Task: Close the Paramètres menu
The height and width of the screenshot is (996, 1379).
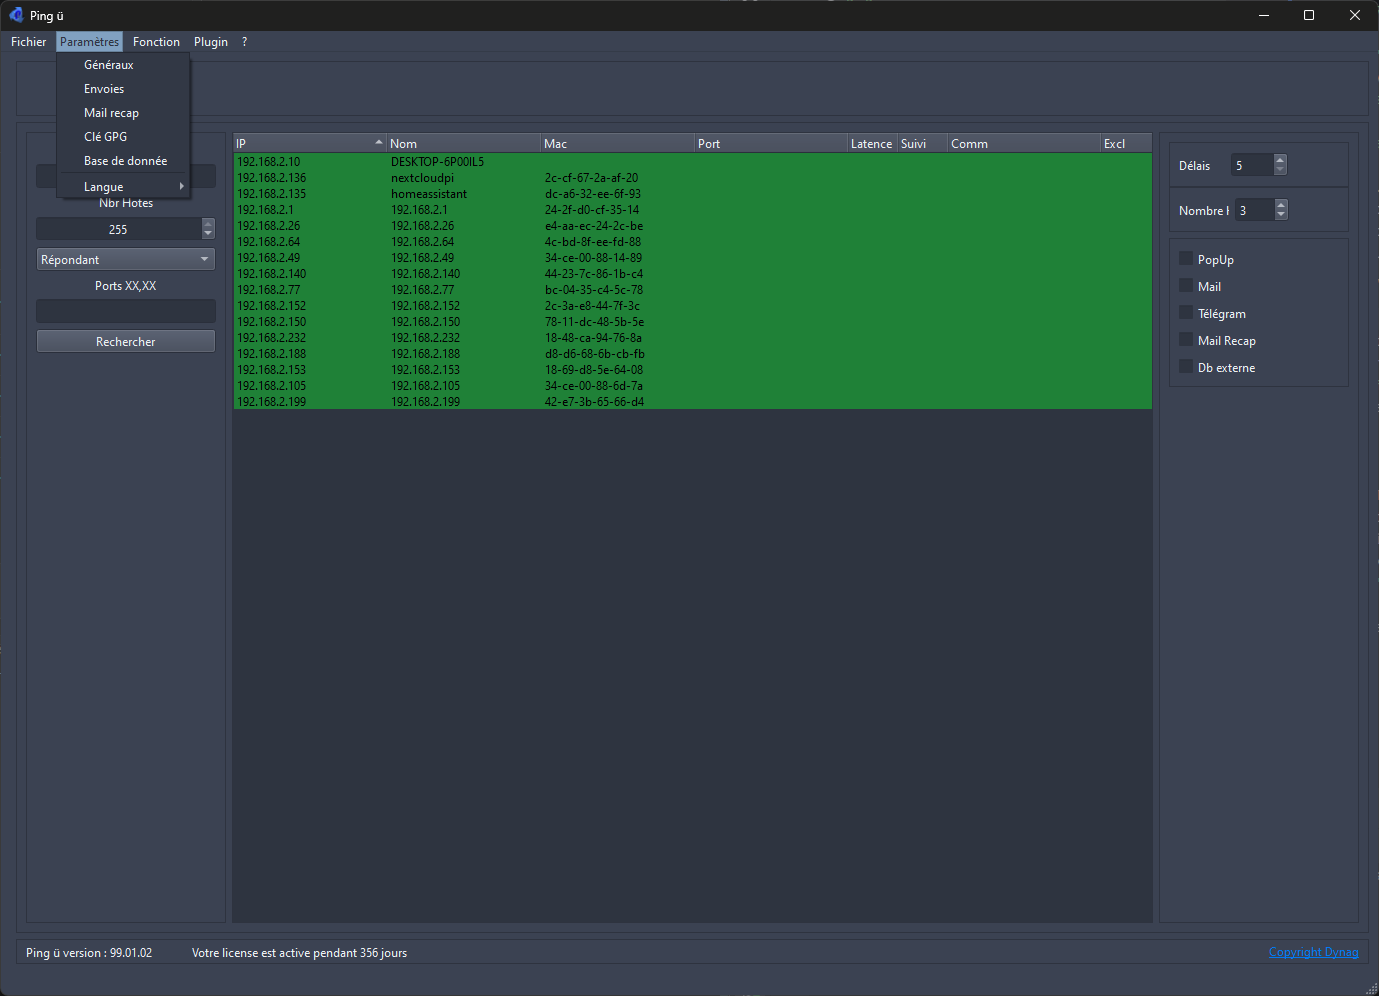Action: pos(90,42)
